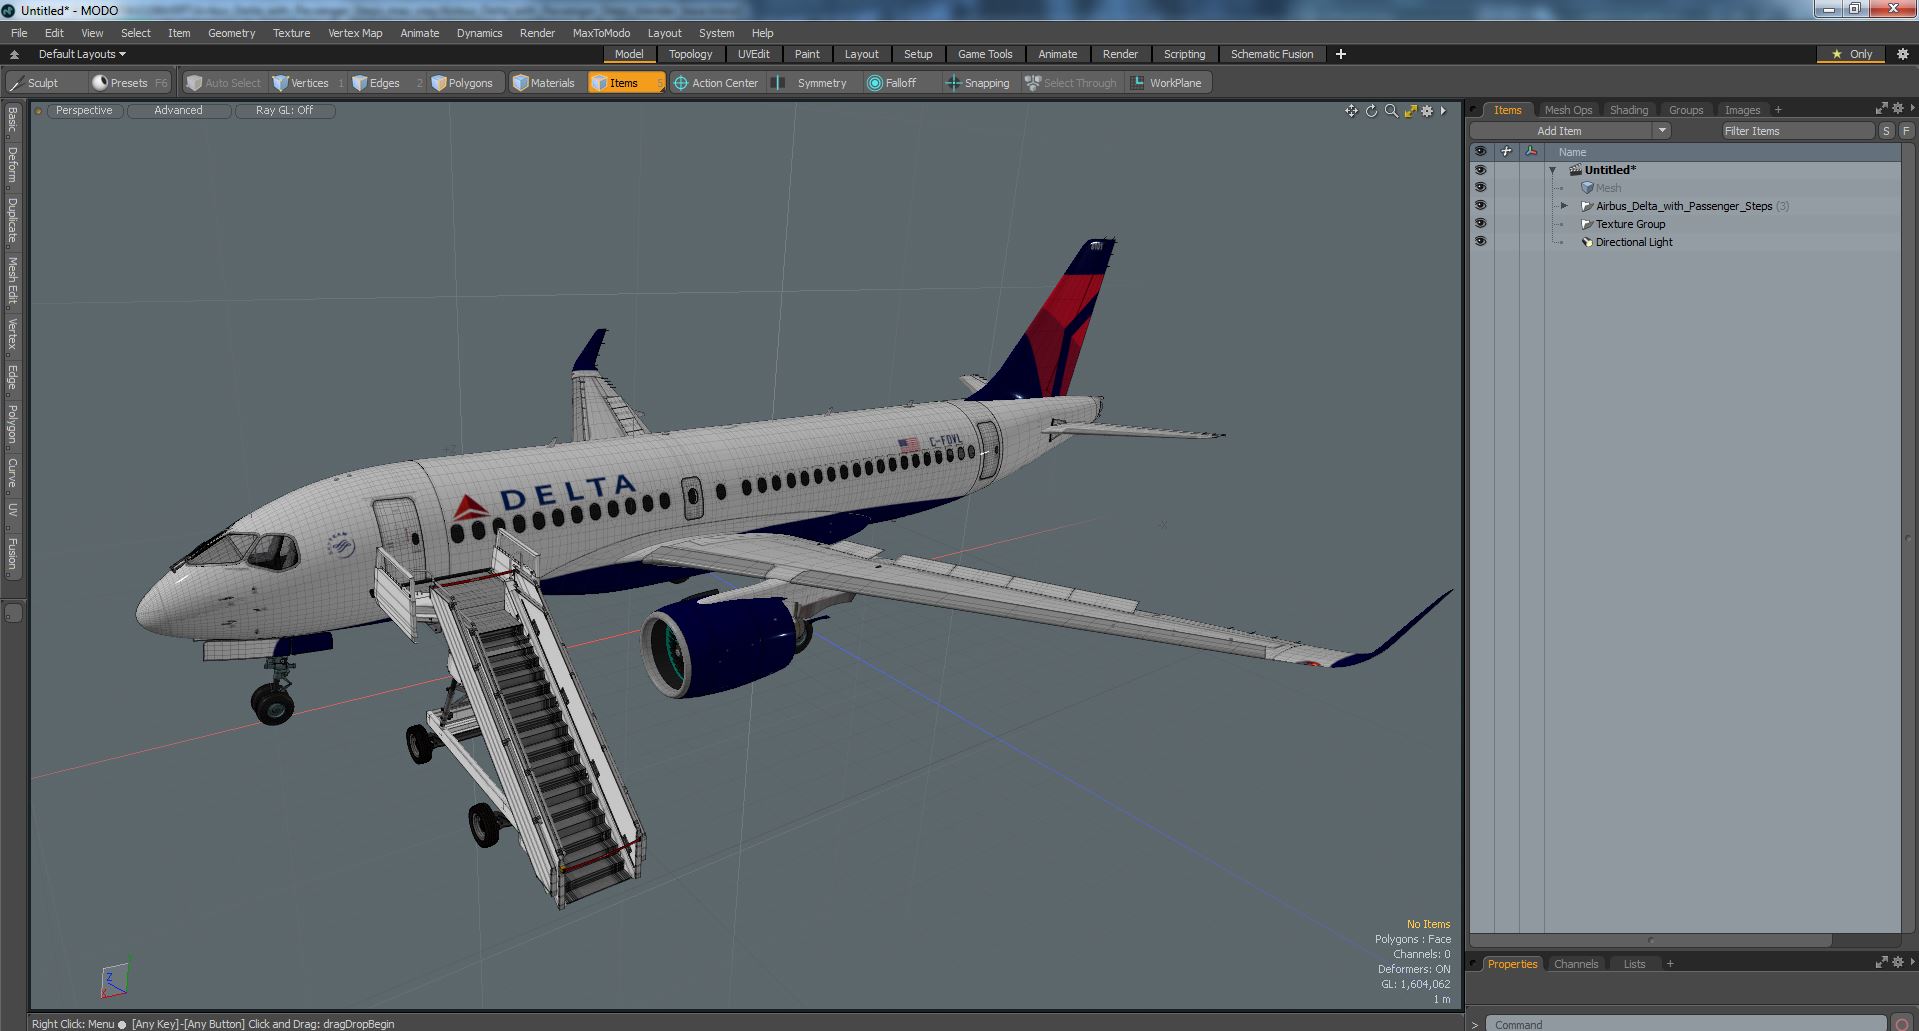
Task: Add a new tab in Items panel
Action: point(1778,110)
